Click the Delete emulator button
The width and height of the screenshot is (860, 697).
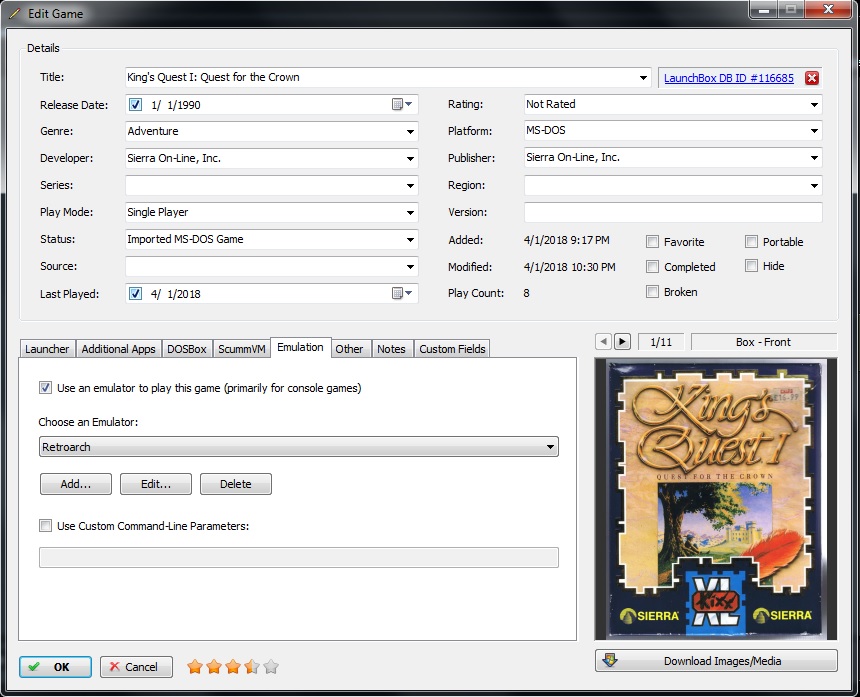[x=236, y=484]
